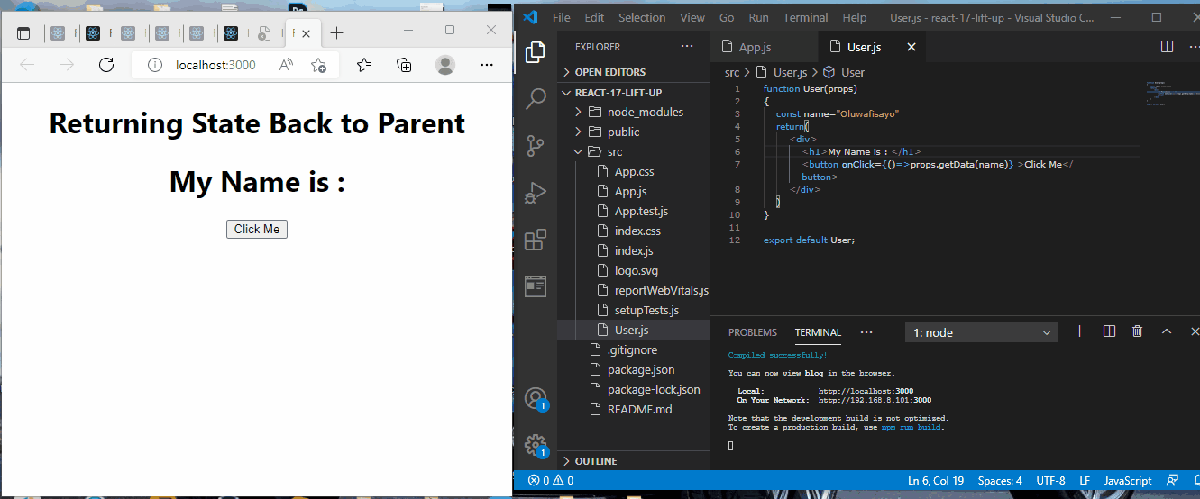The width and height of the screenshot is (1200, 499).
Task: Split the editor right in VS Code
Action: pos(1166,46)
